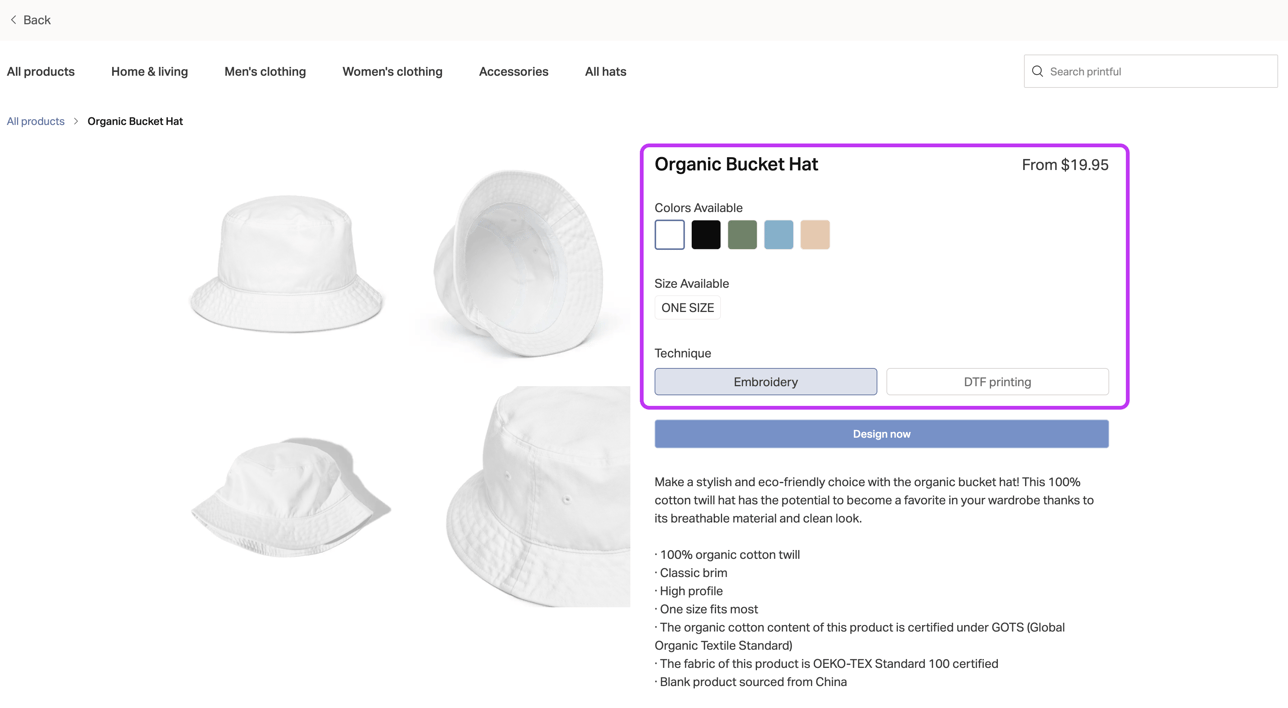
Task: Select the beige color swatch
Action: [815, 235]
